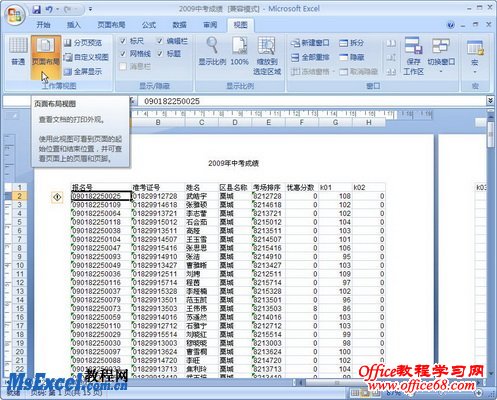Click the Reset Window Position icon

pyautogui.click(x=391, y=71)
